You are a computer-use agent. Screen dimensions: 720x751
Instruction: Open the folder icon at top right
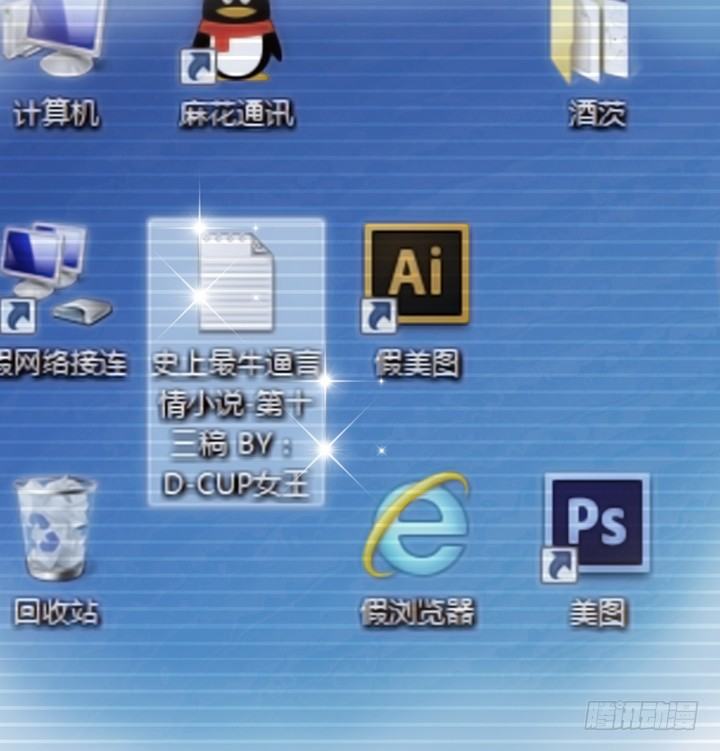(596, 40)
